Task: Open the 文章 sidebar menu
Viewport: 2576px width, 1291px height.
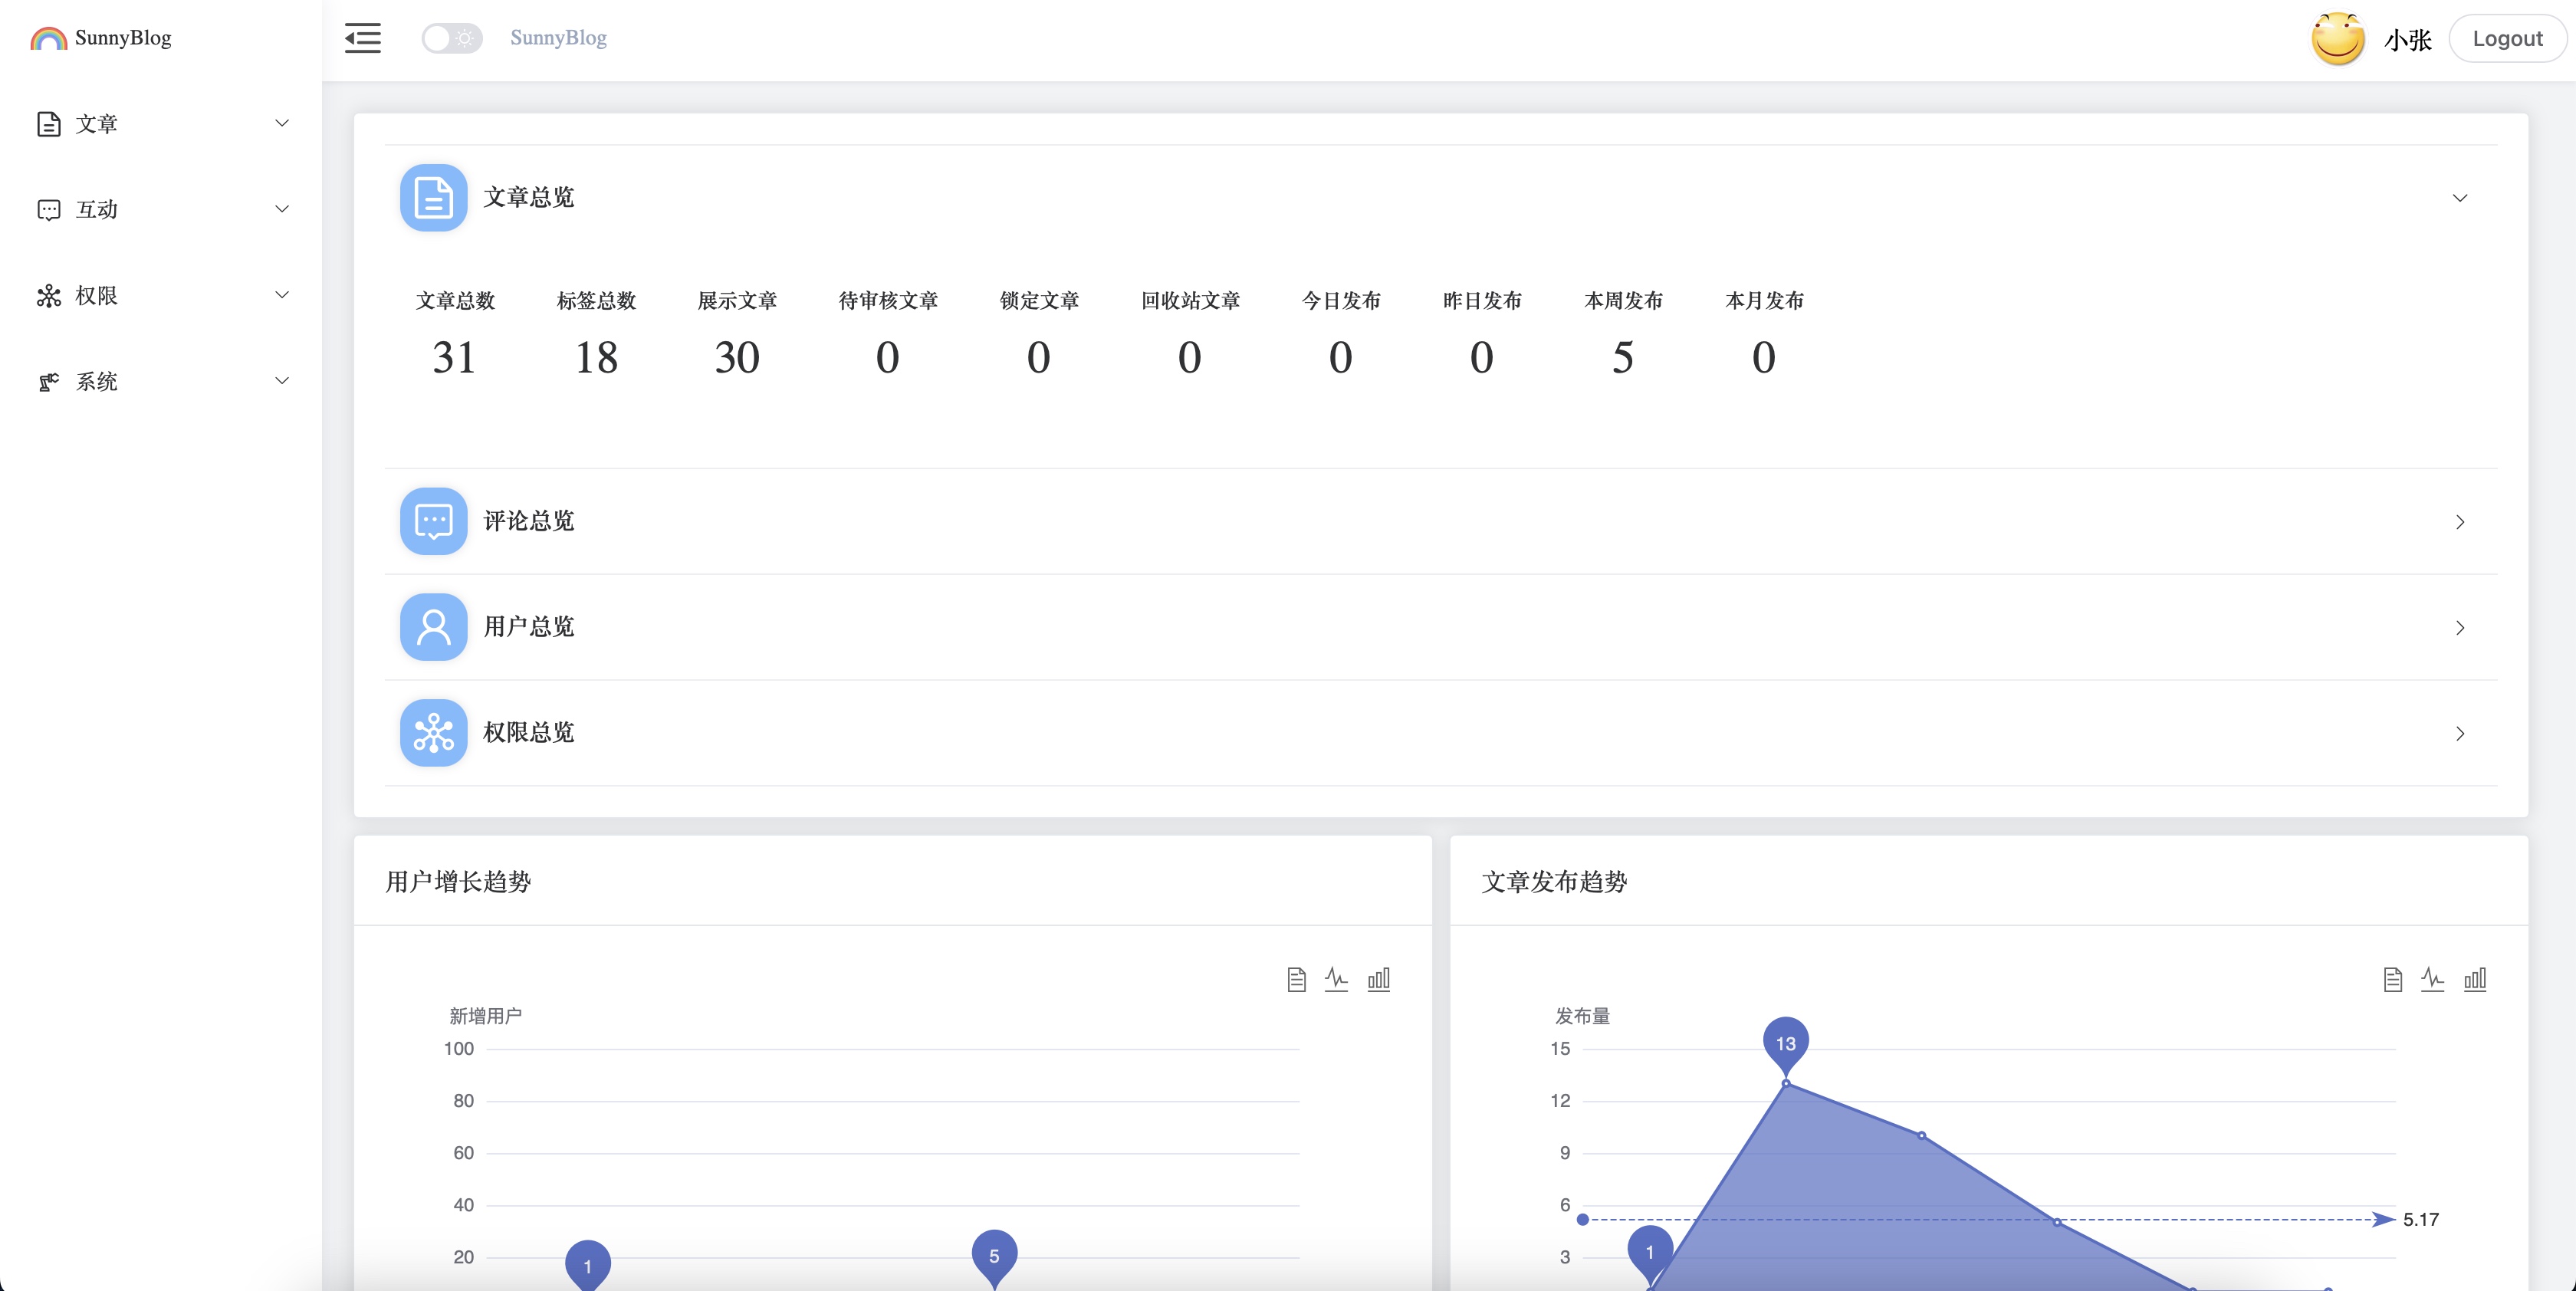Action: click(162, 124)
